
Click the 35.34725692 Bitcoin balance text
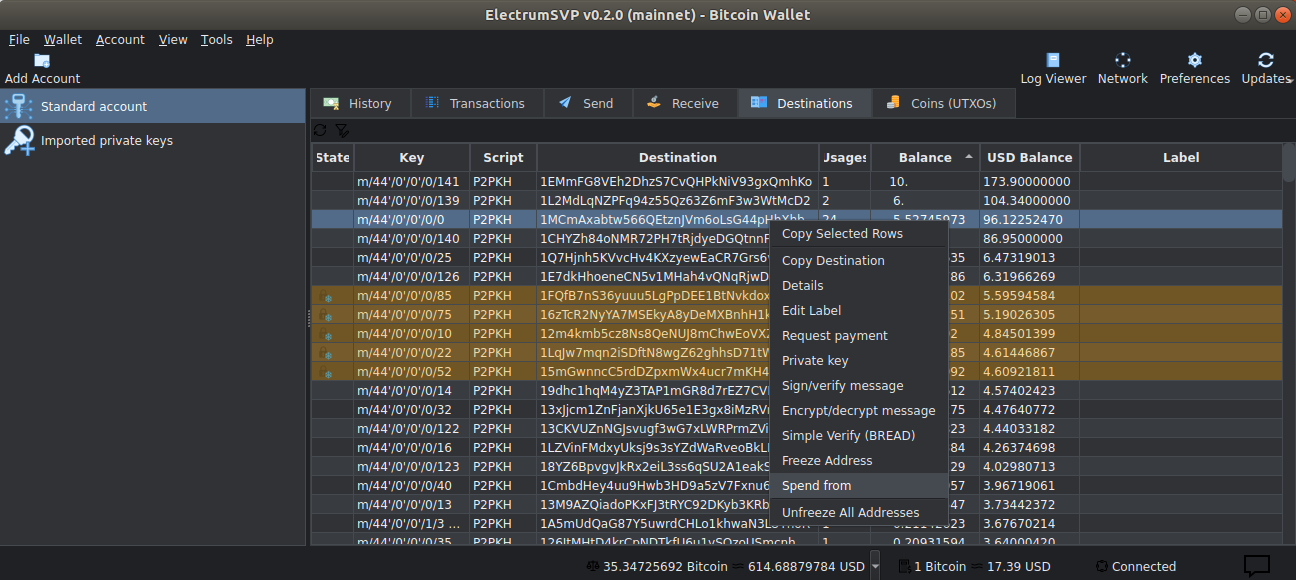(665, 566)
